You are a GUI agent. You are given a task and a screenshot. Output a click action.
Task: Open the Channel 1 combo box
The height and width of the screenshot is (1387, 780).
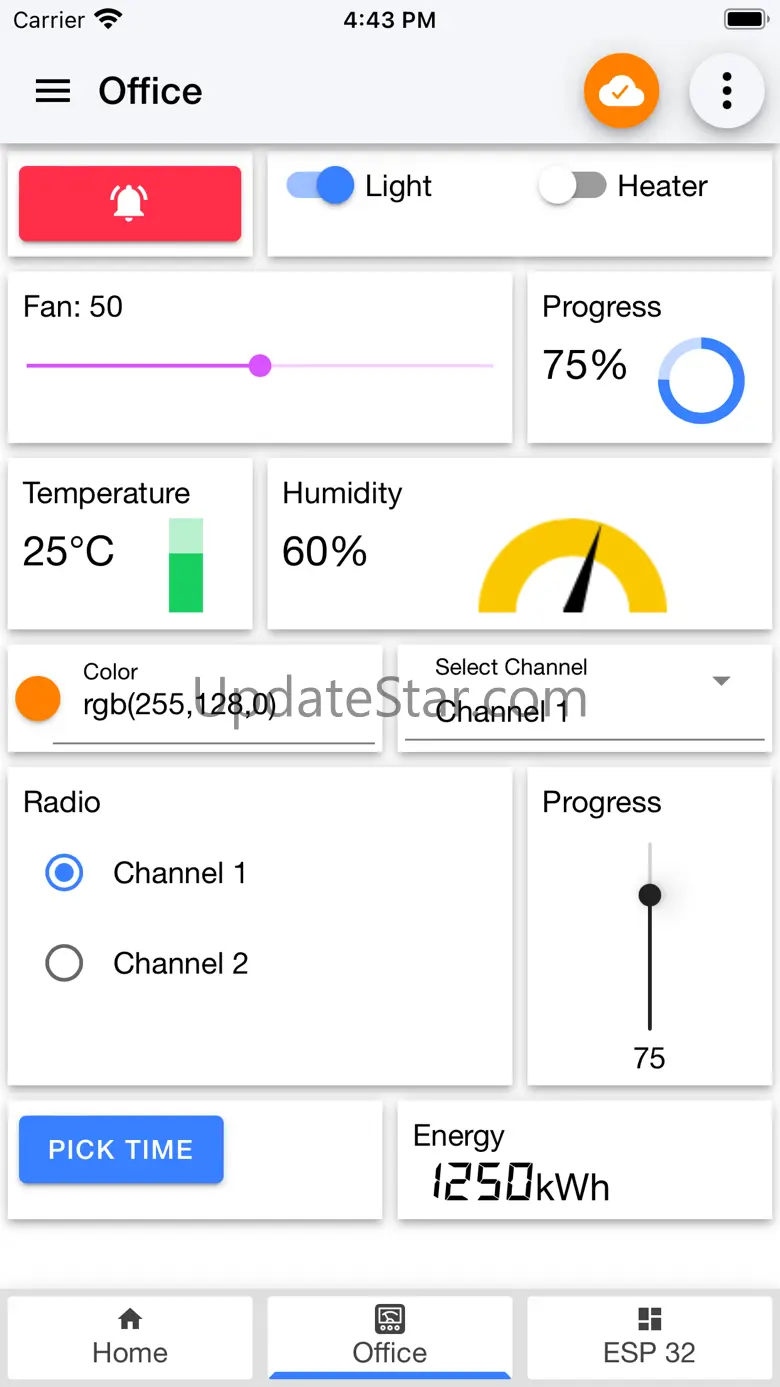560,711
